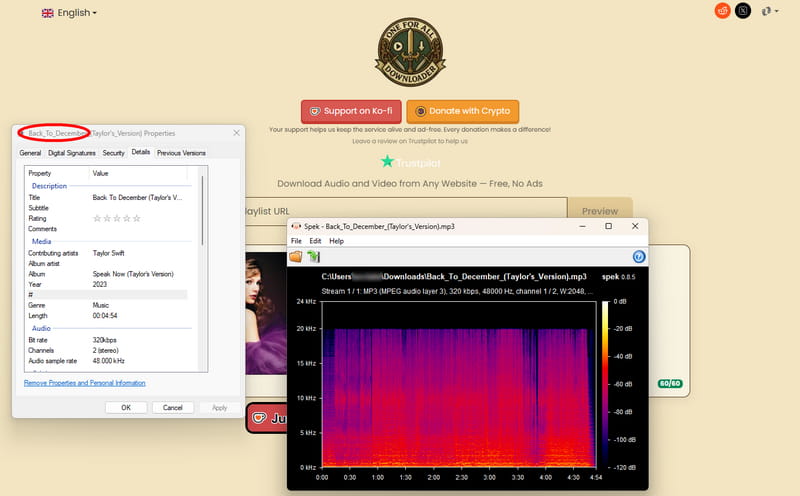Image resolution: width=800 pixels, height=496 pixels.
Task: Click the Stream info line in Spek
Action: coord(457,291)
